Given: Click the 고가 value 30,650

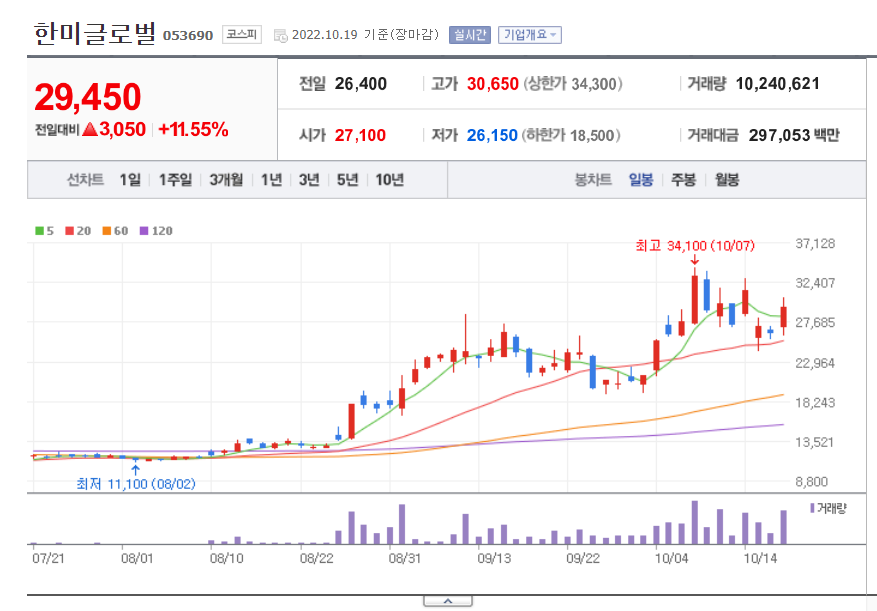Looking at the screenshot, I should click(x=493, y=84).
